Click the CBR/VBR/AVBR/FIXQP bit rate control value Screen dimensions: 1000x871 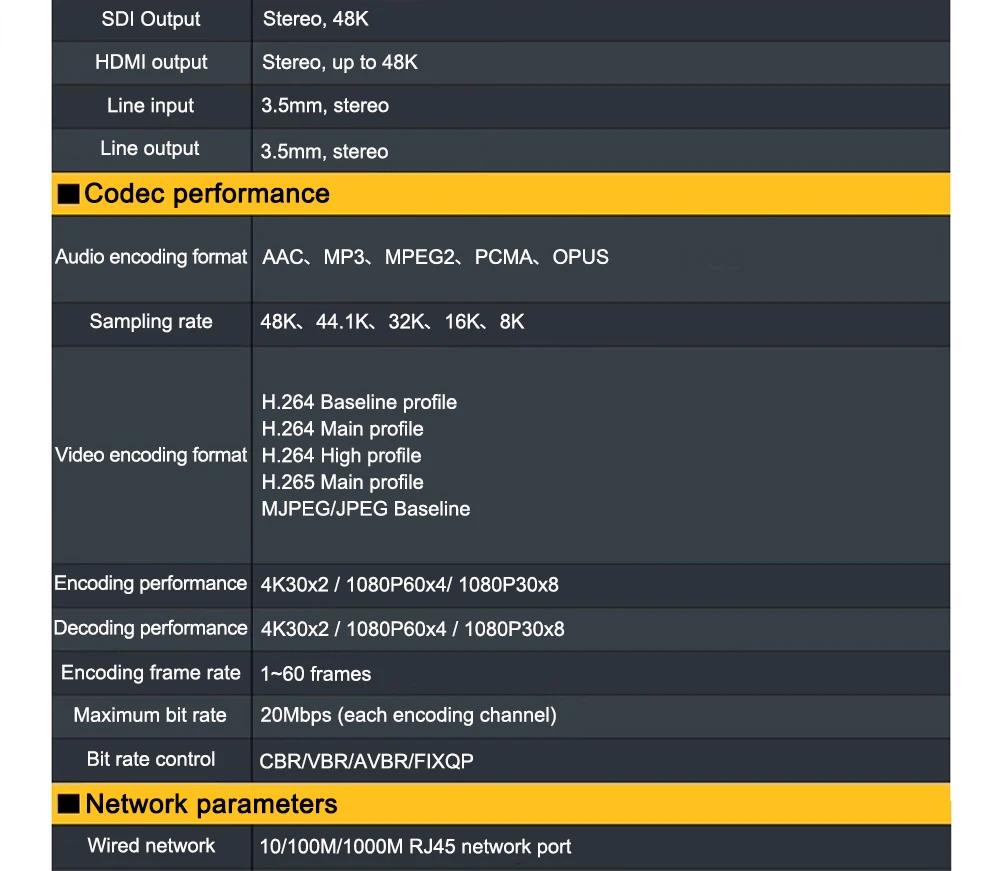(366, 761)
